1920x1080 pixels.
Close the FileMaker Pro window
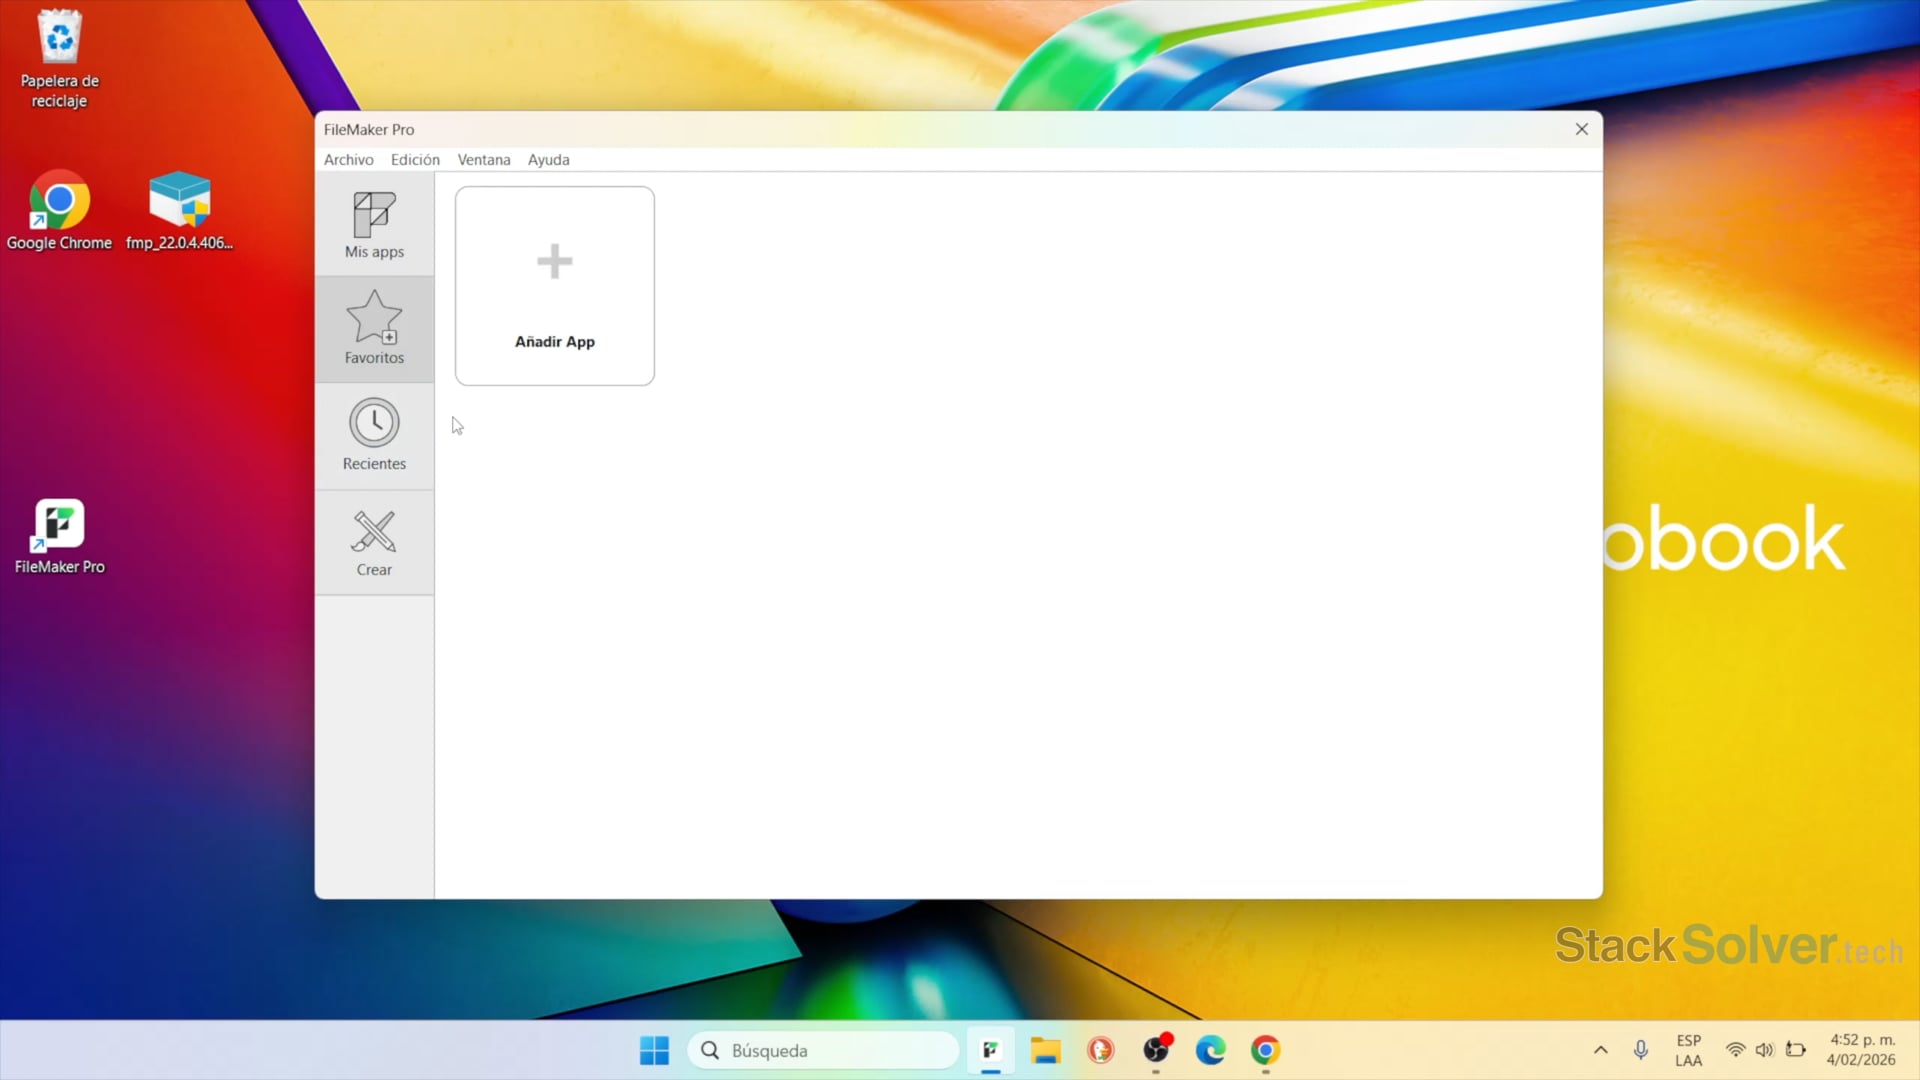point(1581,129)
